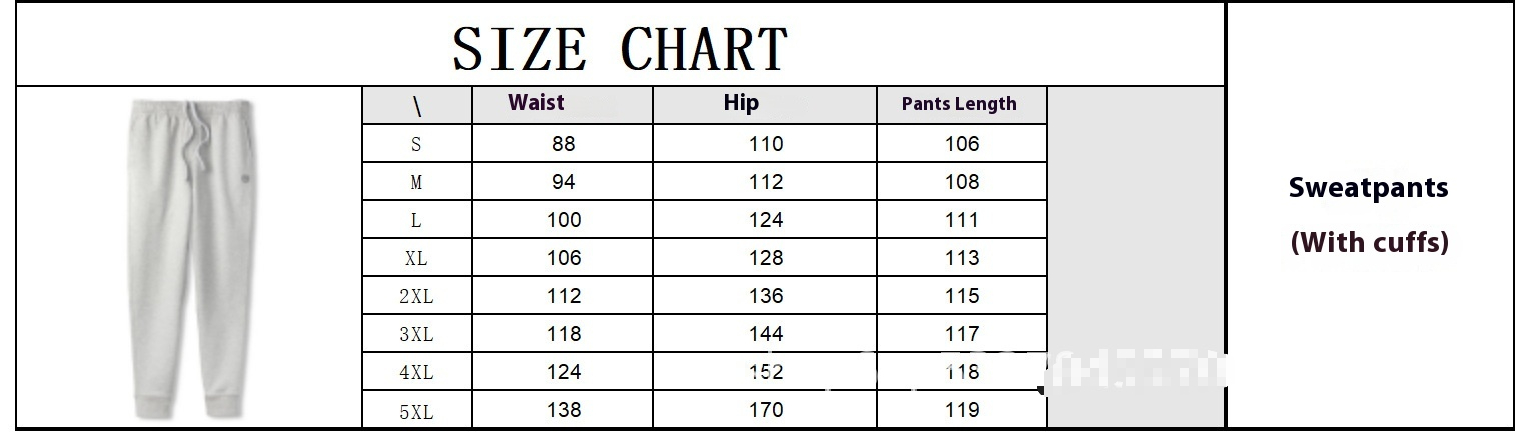Click waist value 88 for size S
Screen dimensions: 1515x432
[564, 144]
